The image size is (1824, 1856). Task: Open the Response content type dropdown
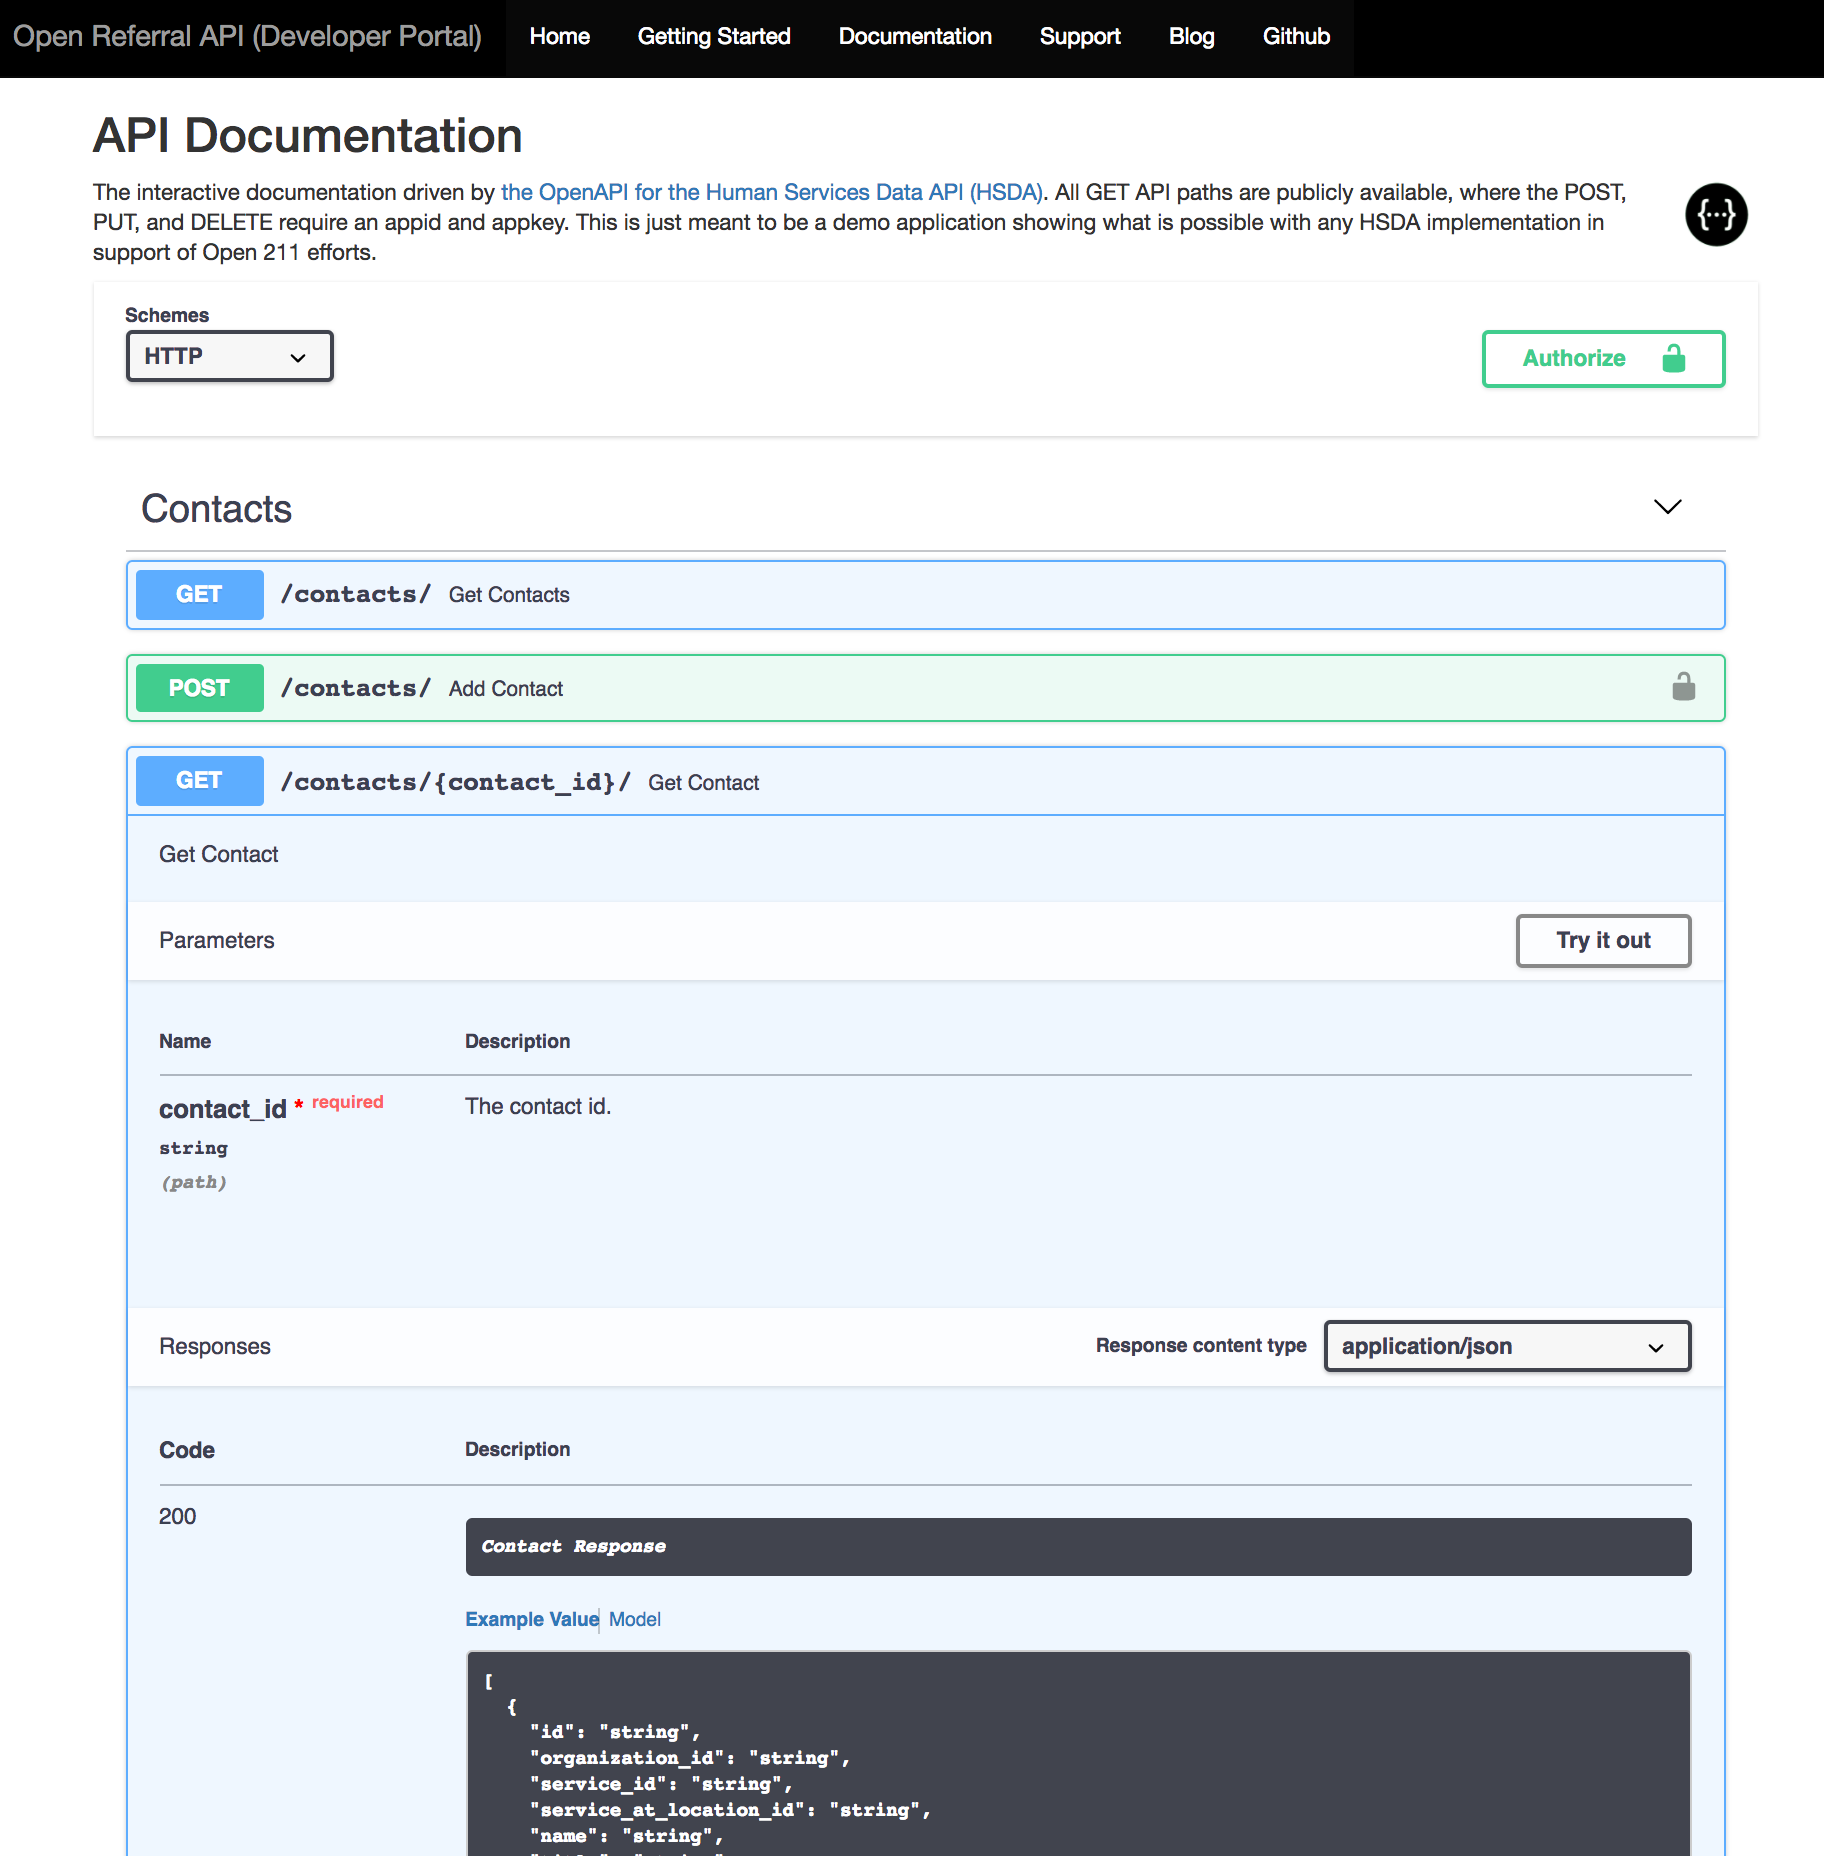1506,1346
